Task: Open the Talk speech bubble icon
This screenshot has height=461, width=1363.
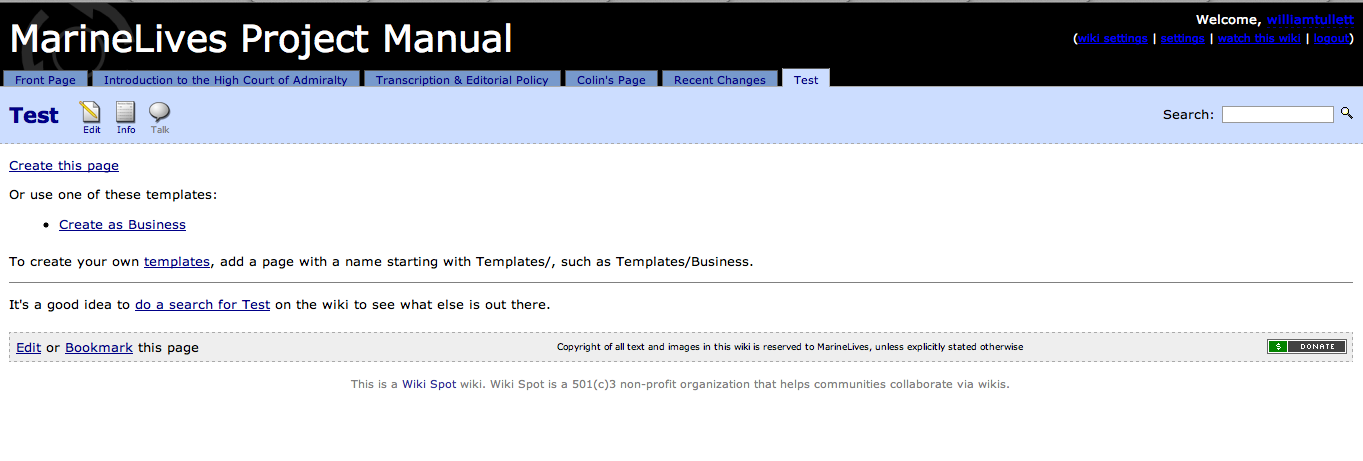Action: [x=159, y=112]
